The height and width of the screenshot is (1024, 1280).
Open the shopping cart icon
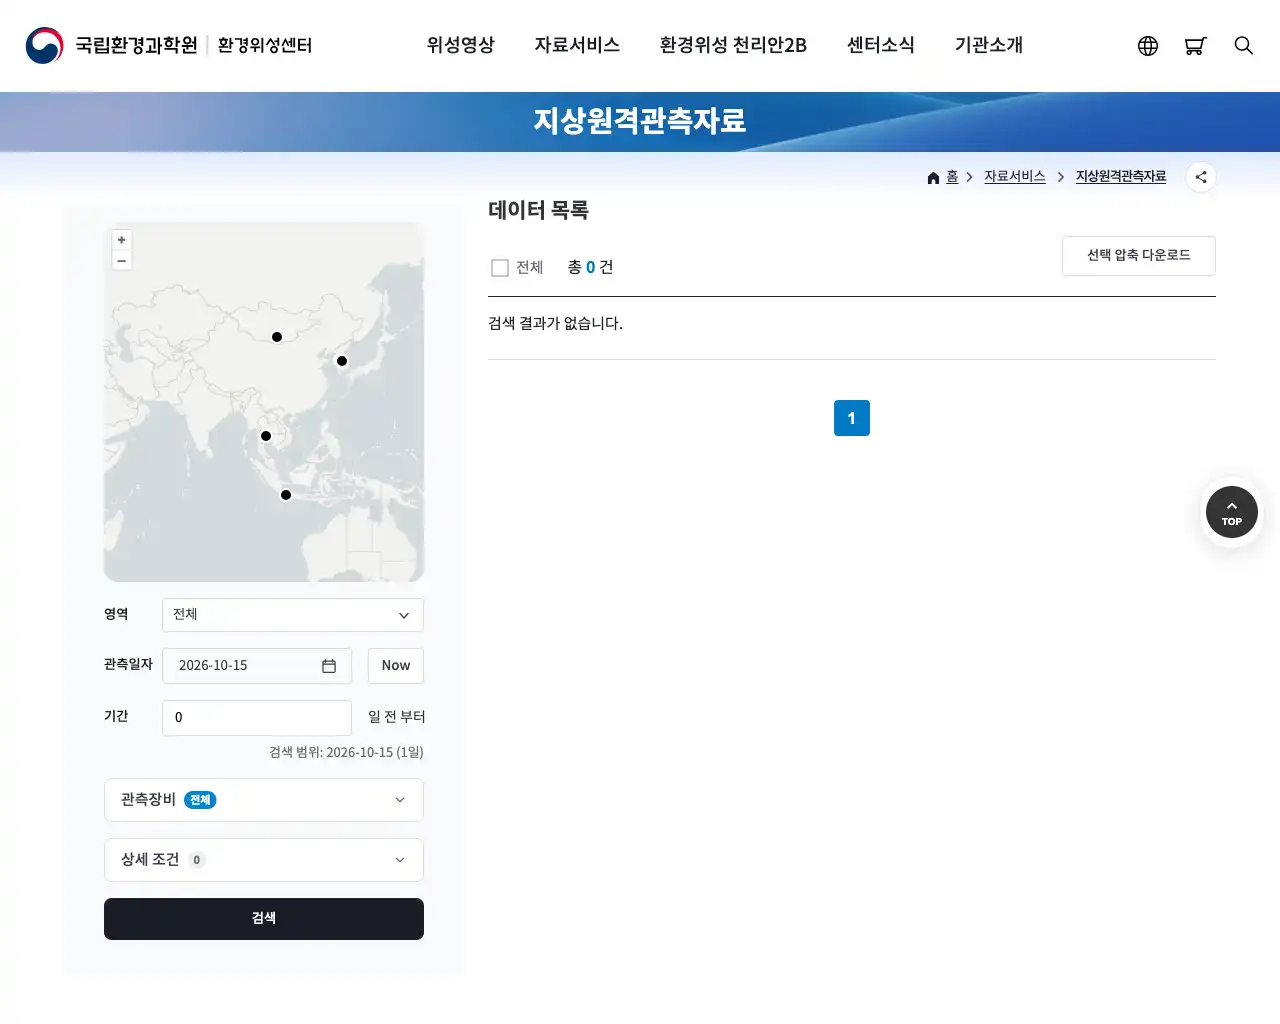click(x=1195, y=46)
